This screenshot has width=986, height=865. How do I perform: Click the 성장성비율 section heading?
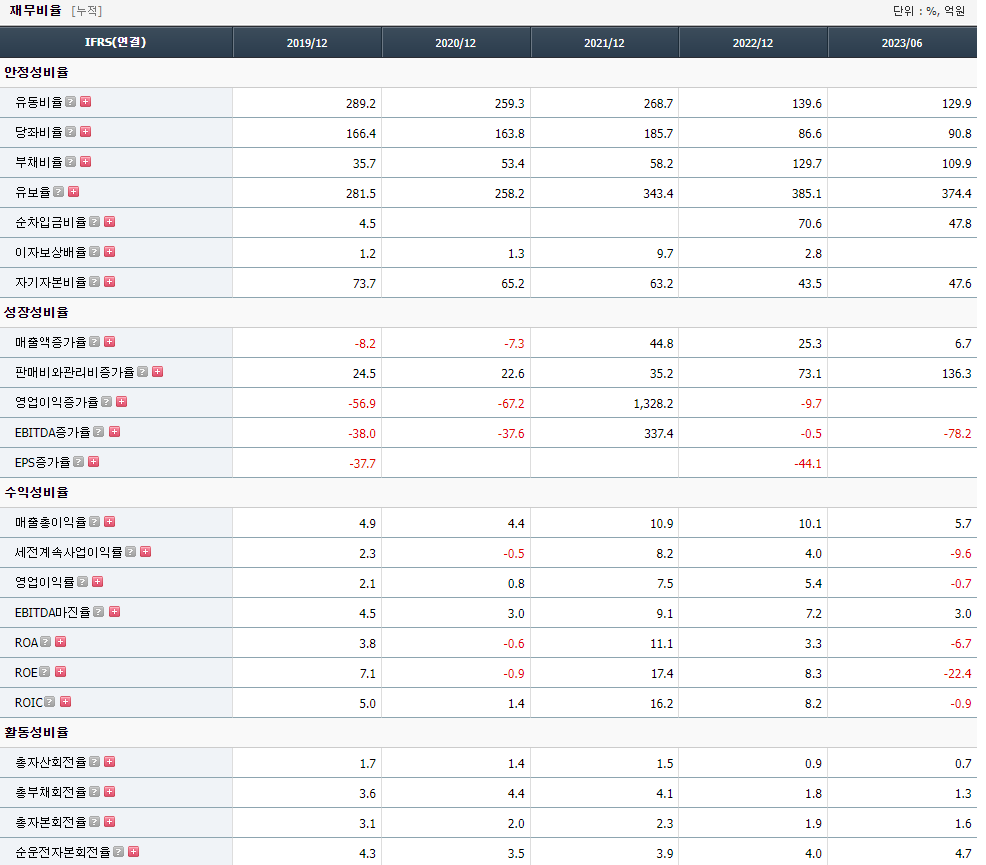pyautogui.click(x=36, y=312)
